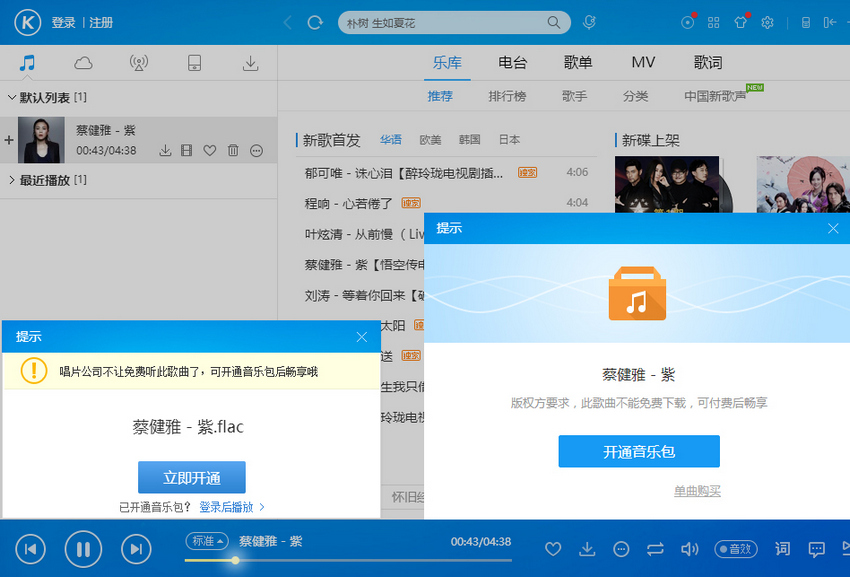This screenshot has height=577, width=850.
Task: Open the skin/theme shirt icon at top
Action: coord(740,22)
